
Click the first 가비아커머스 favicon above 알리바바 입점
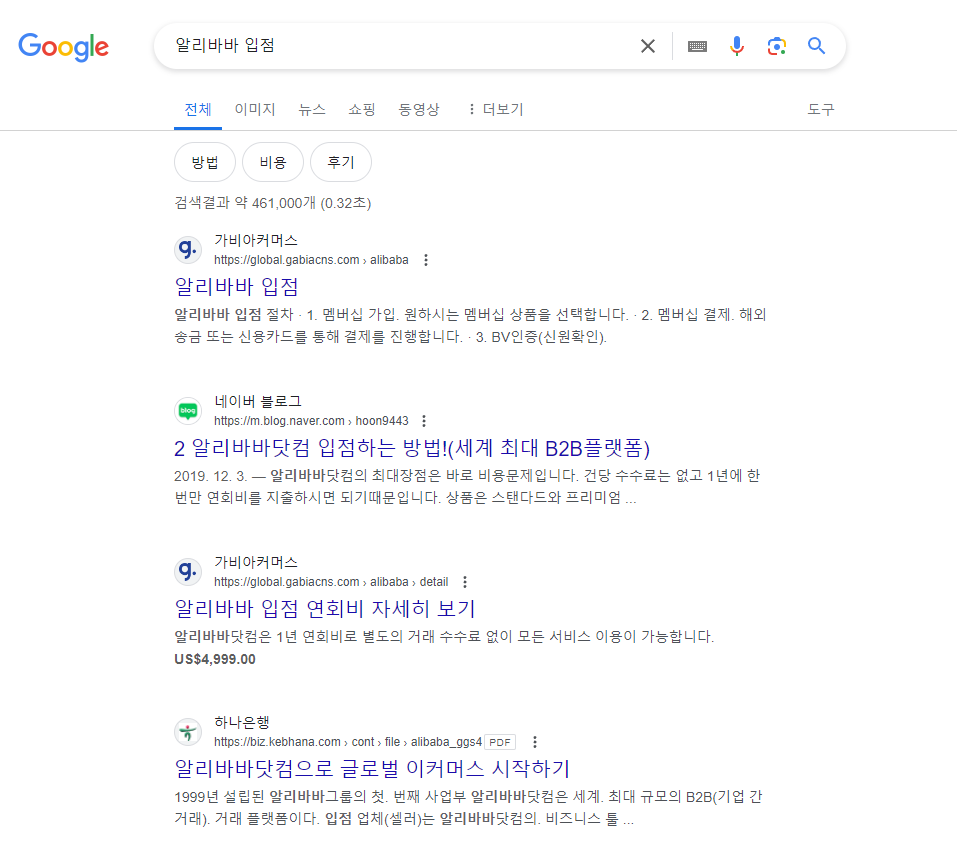[x=188, y=250]
